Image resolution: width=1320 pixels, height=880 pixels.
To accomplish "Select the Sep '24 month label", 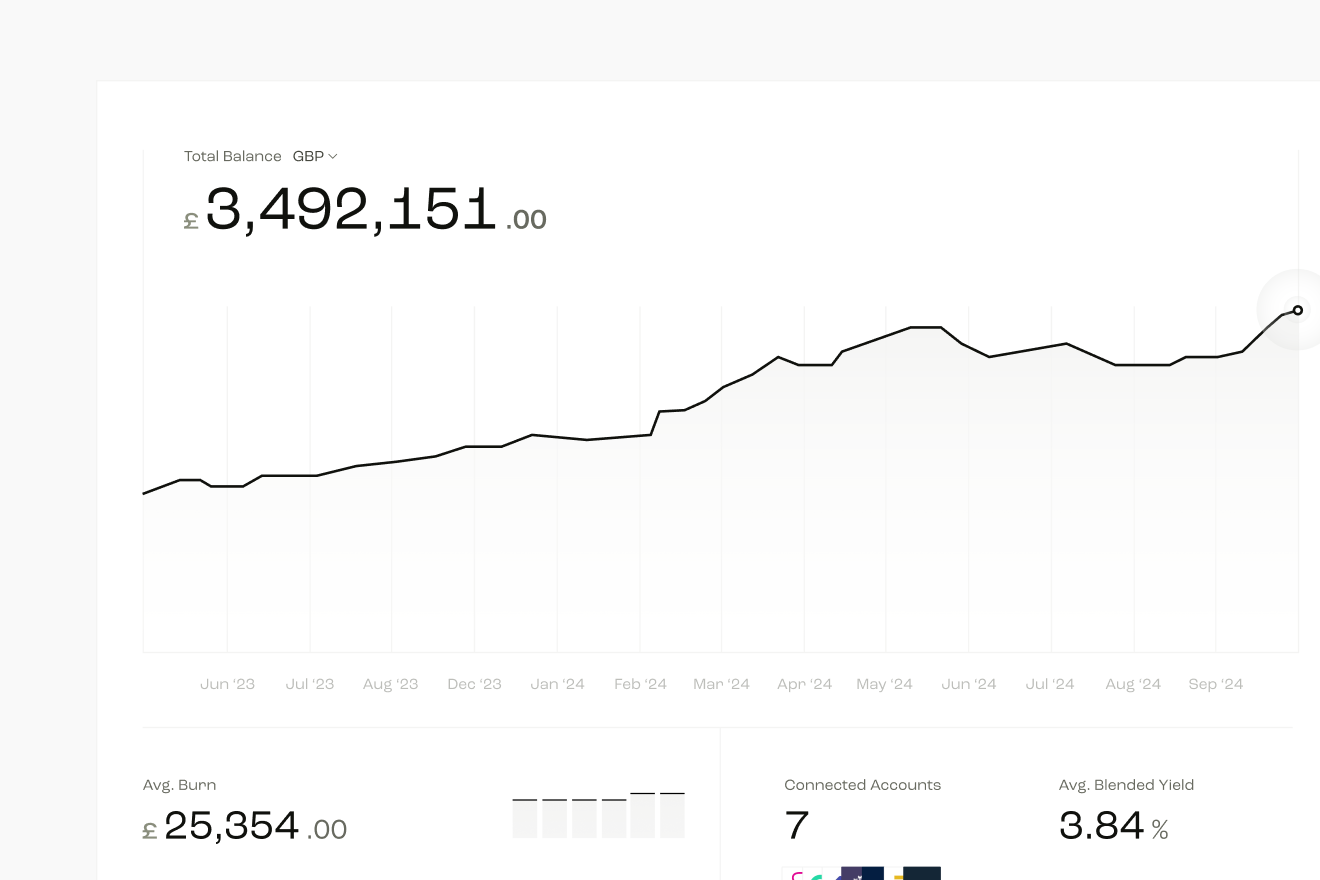I will point(1216,684).
